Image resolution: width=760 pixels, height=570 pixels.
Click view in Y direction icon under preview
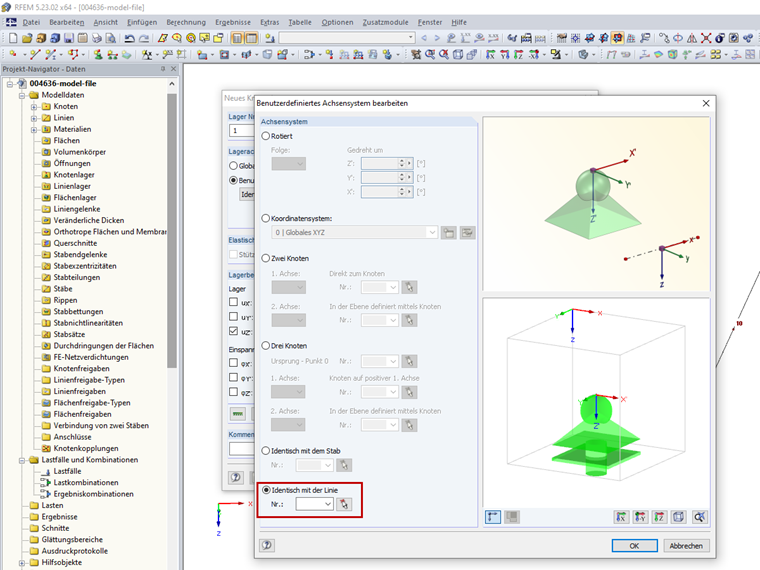coord(640,517)
